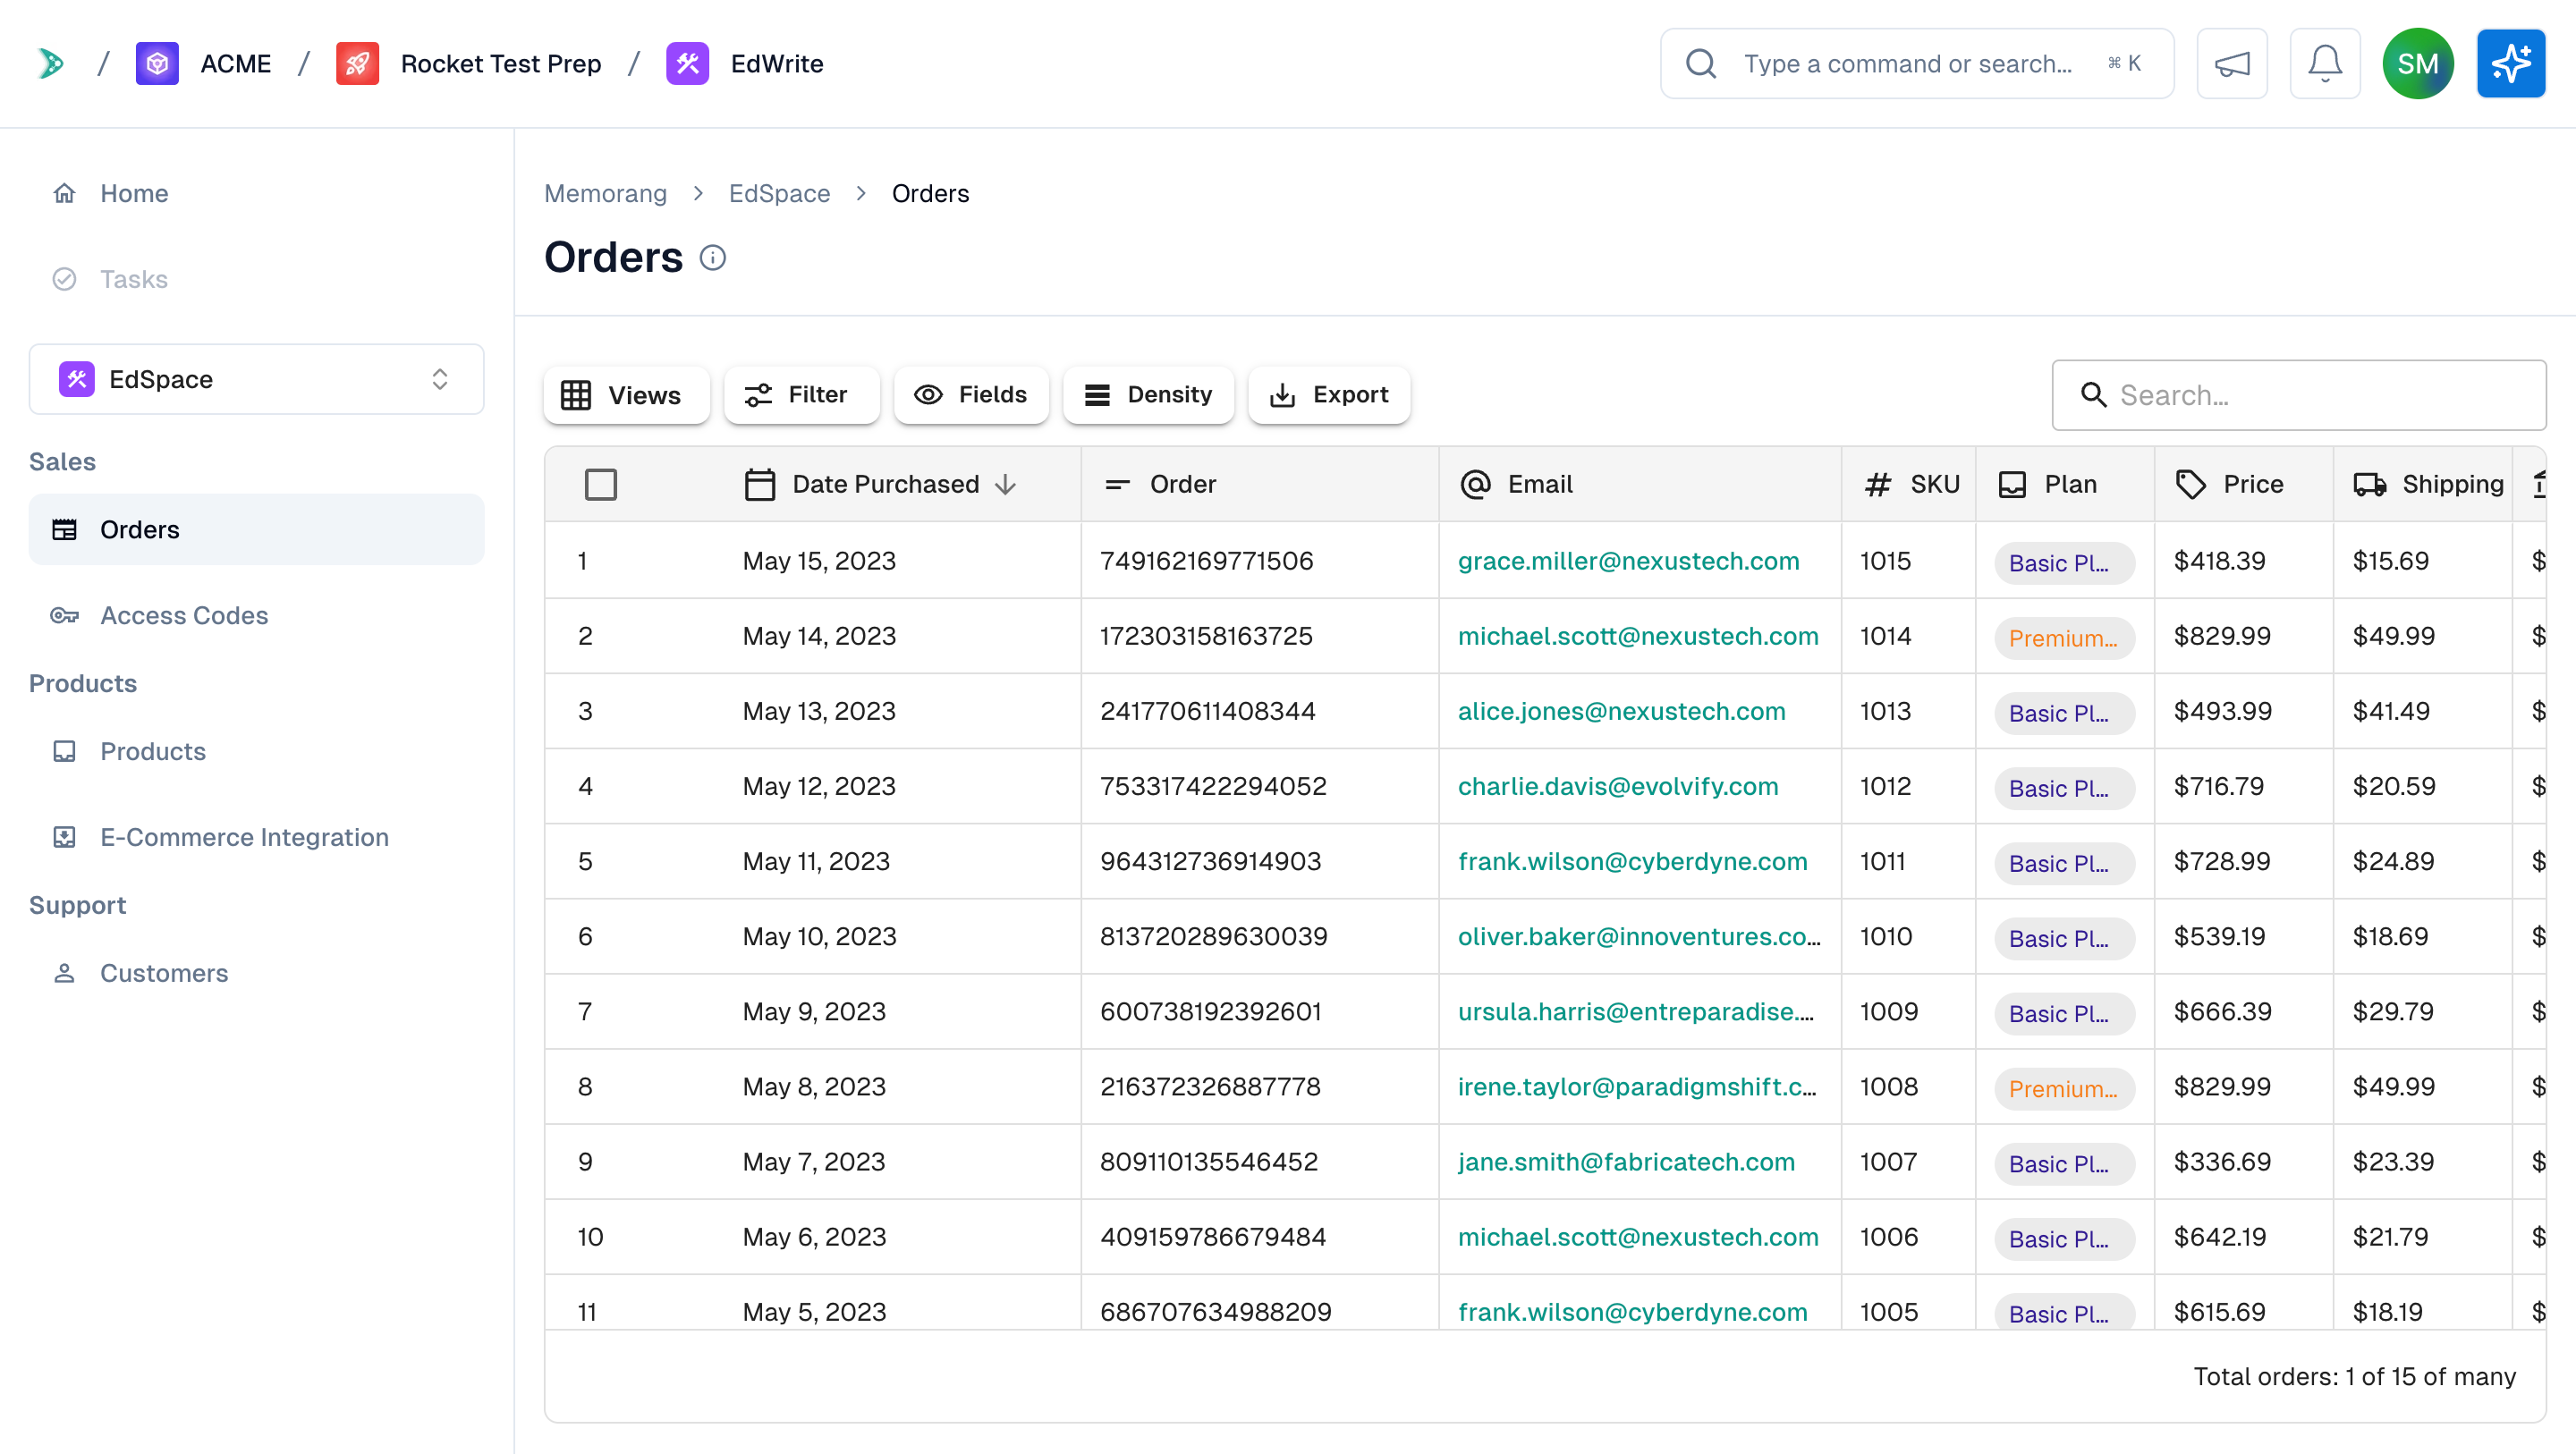Viewport: 2576px width, 1454px height.
Task: Click the magnifier icon in the command bar
Action: (1701, 64)
